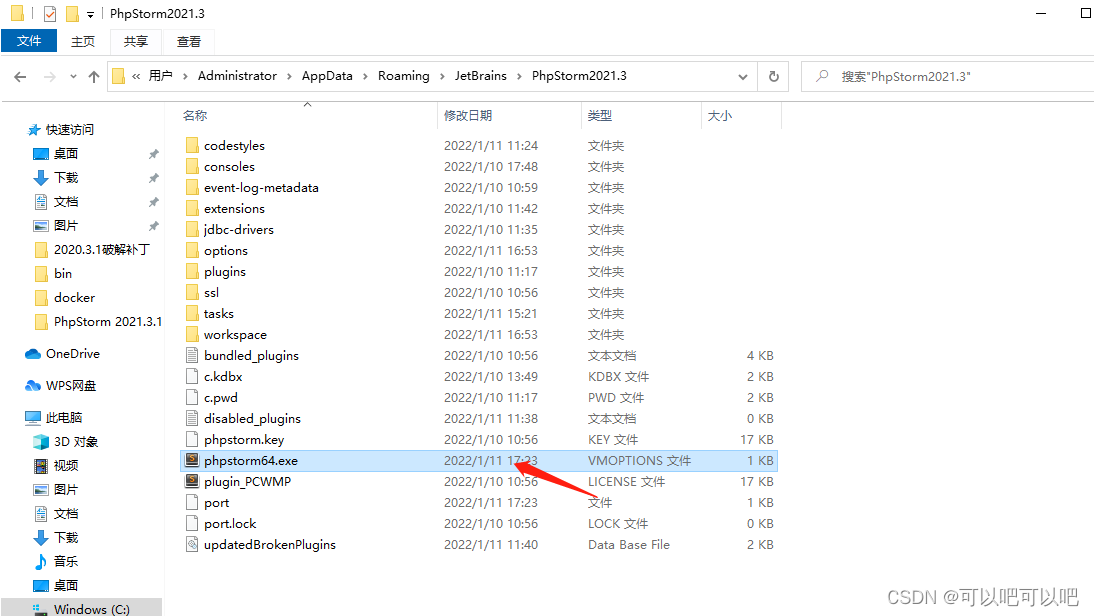Open the 查看 ribbon tab
1094x616 pixels.
(x=188, y=41)
